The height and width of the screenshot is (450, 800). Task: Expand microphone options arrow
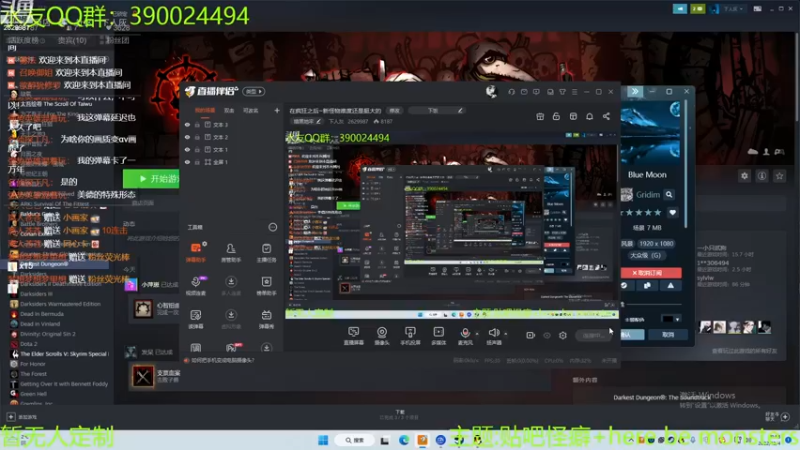click(x=477, y=334)
